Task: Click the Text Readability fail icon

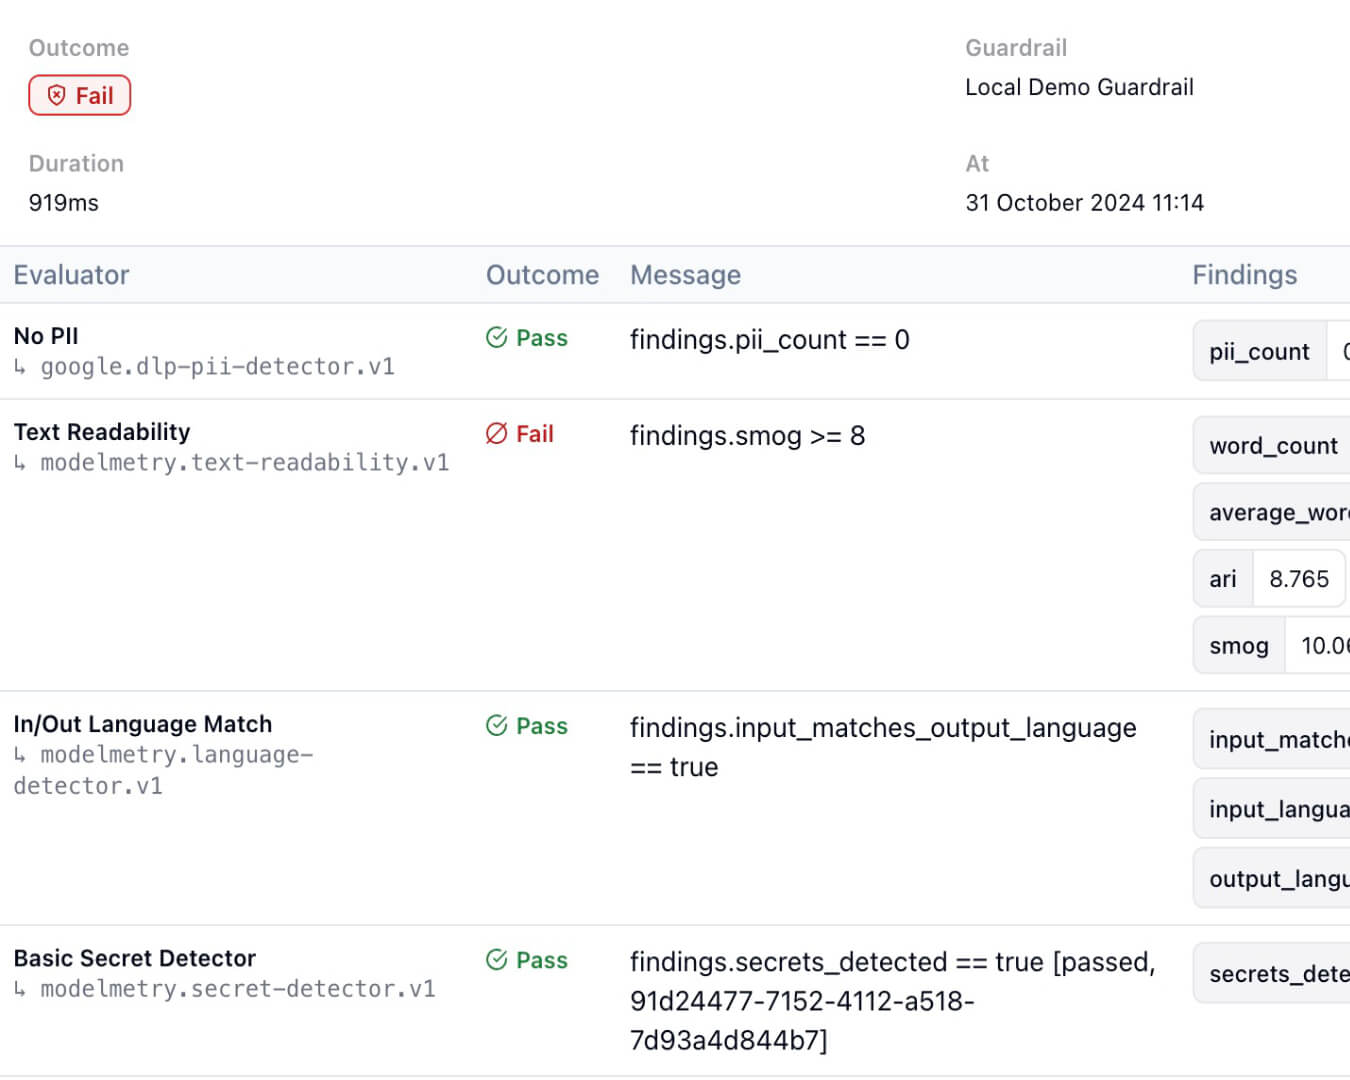Action: pos(497,434)
